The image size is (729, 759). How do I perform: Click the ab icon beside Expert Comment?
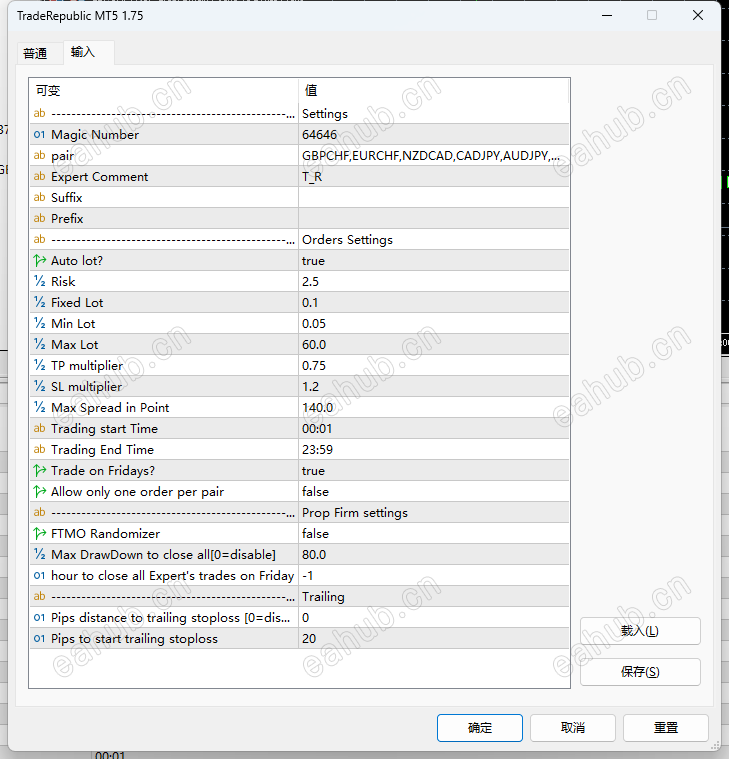point(40,177)
